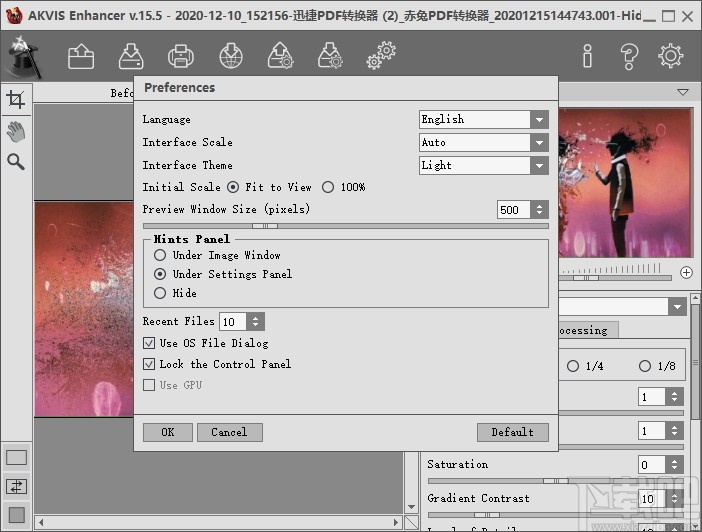Viewport: 702px width, 532px height.
Task: Open help question mark icon
Action: pyautogui.click(x=629, y=56)
